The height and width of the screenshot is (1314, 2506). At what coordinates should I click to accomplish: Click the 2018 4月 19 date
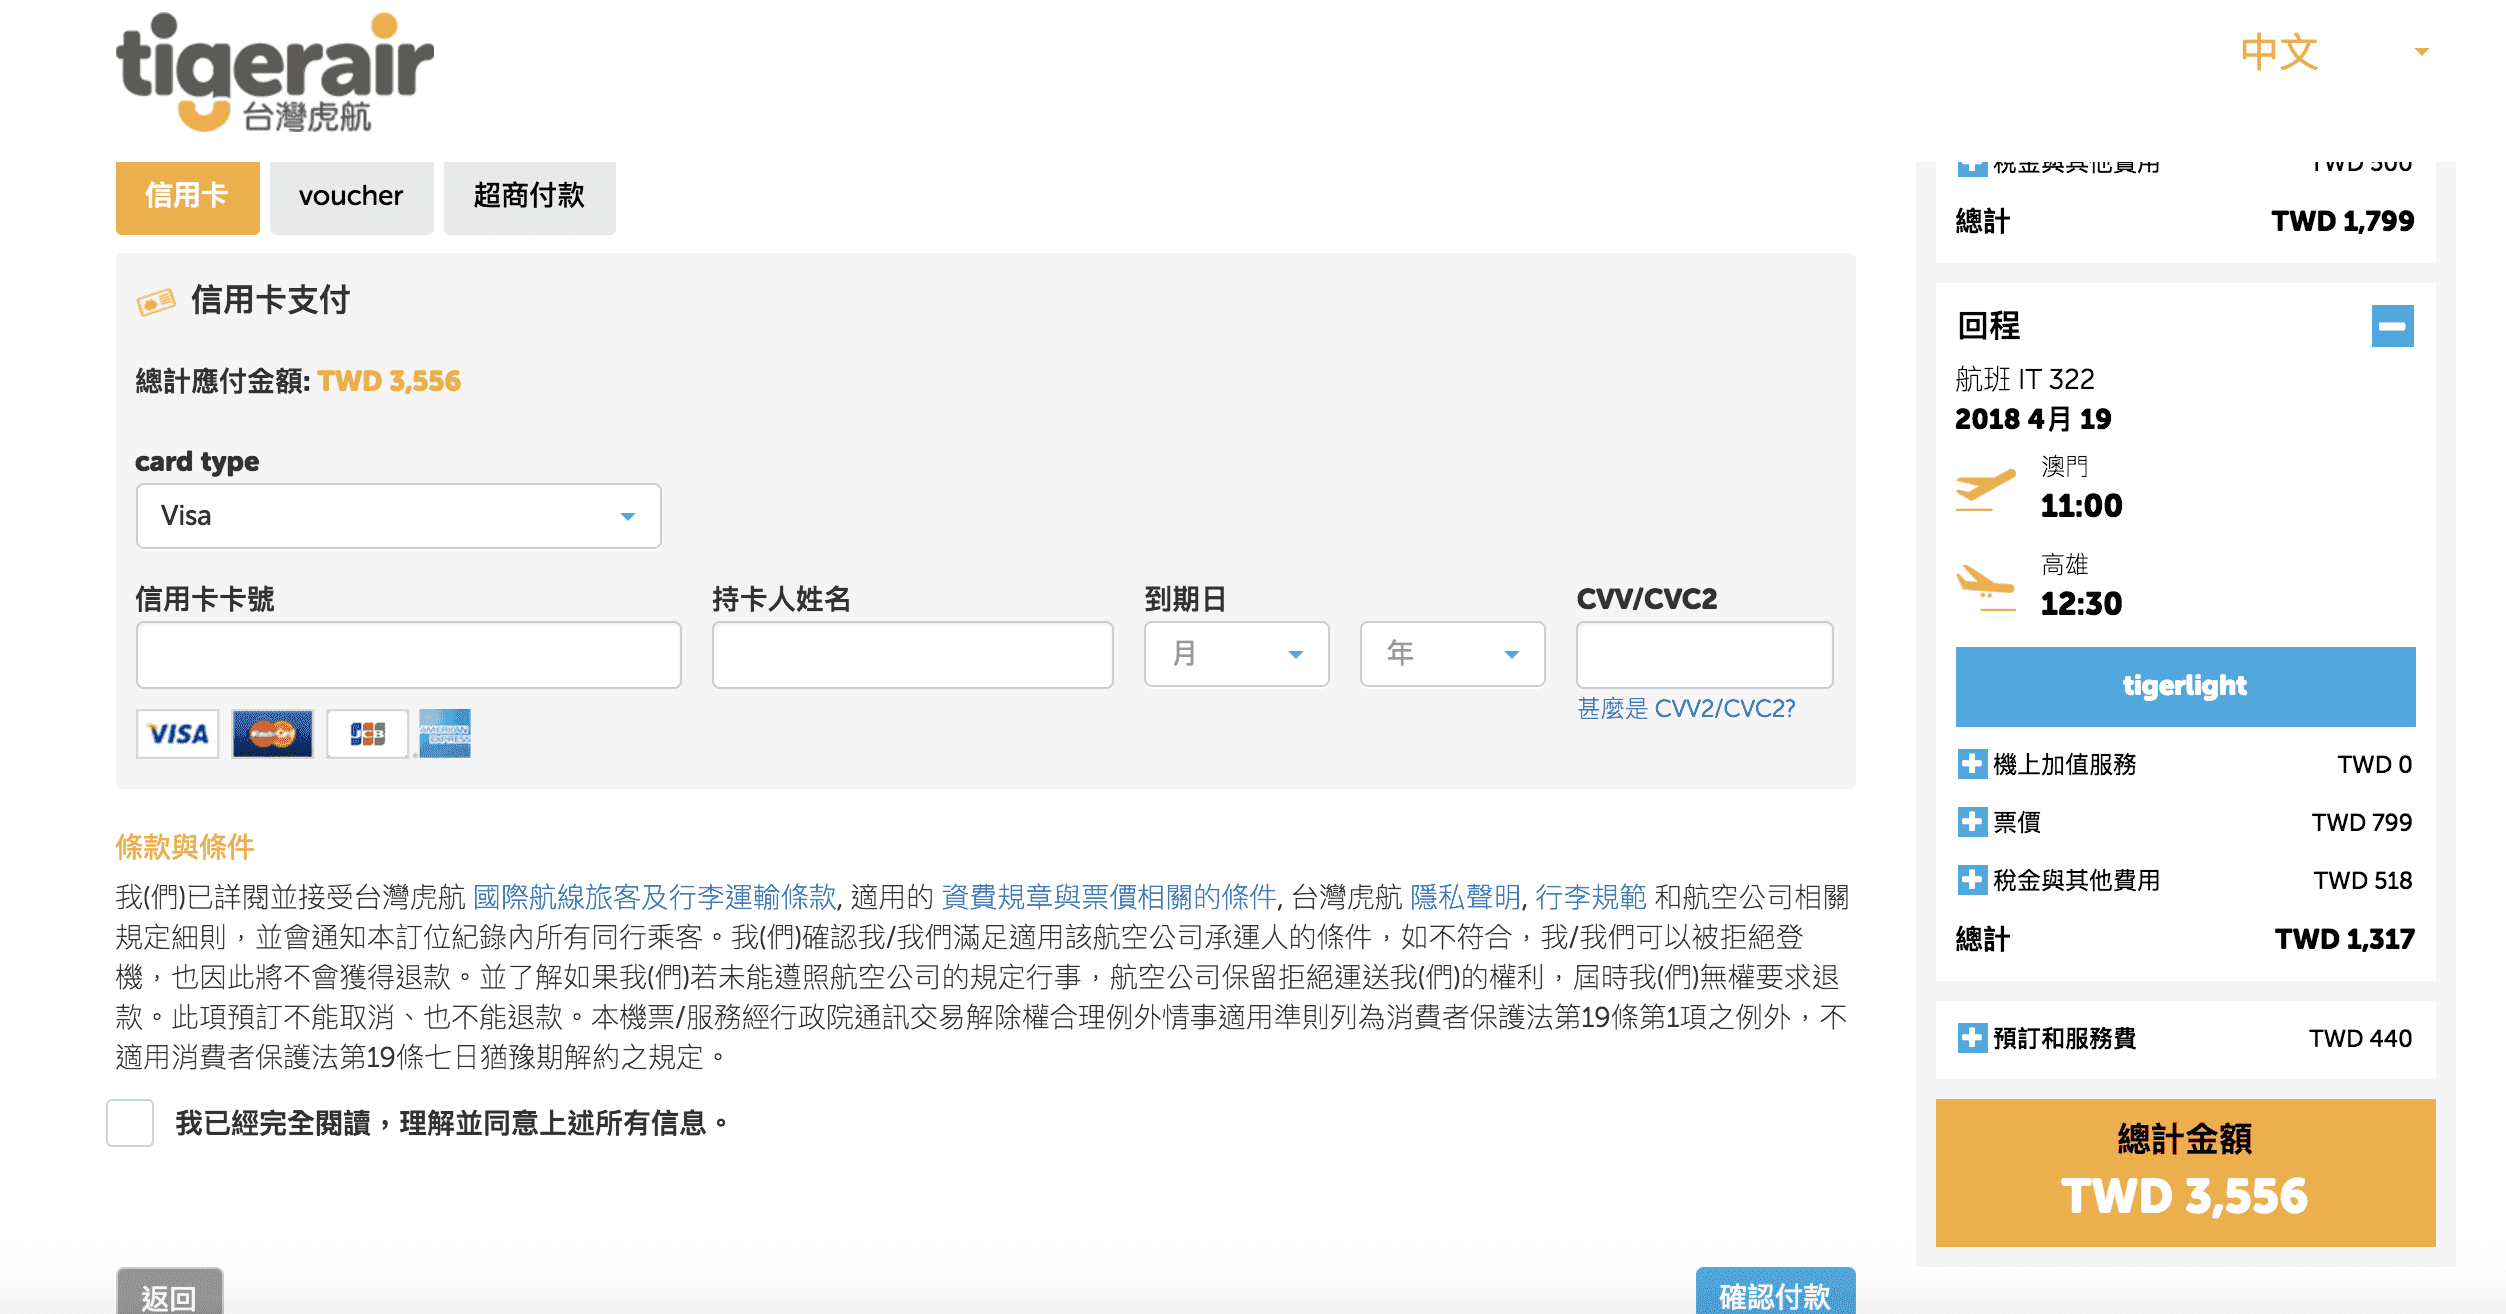click(2033, 419)
